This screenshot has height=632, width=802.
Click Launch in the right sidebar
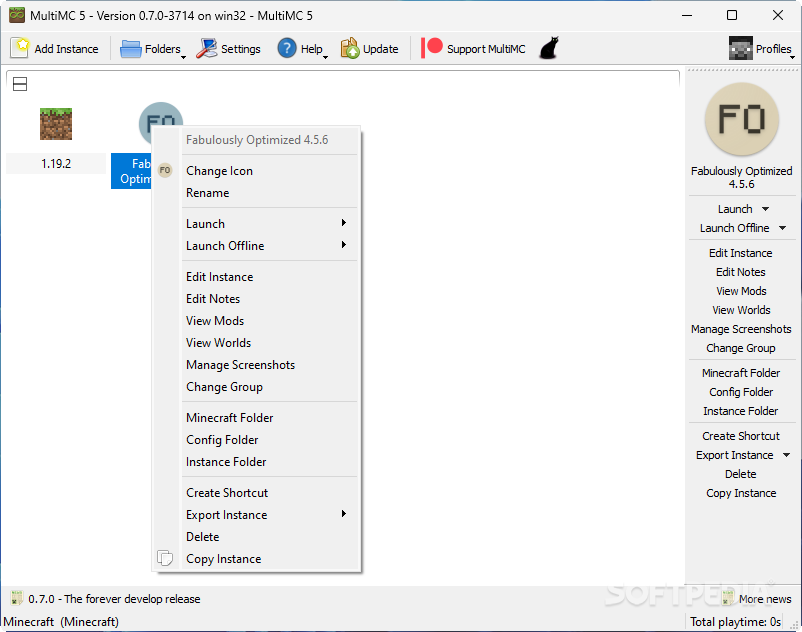pos(735,209)
